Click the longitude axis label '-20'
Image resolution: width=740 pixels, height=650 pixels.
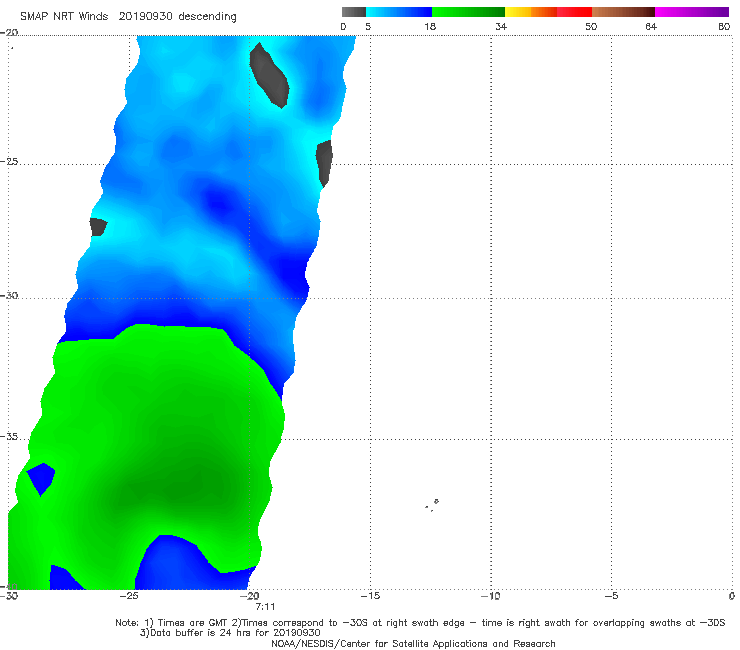[x=250, y=596]
